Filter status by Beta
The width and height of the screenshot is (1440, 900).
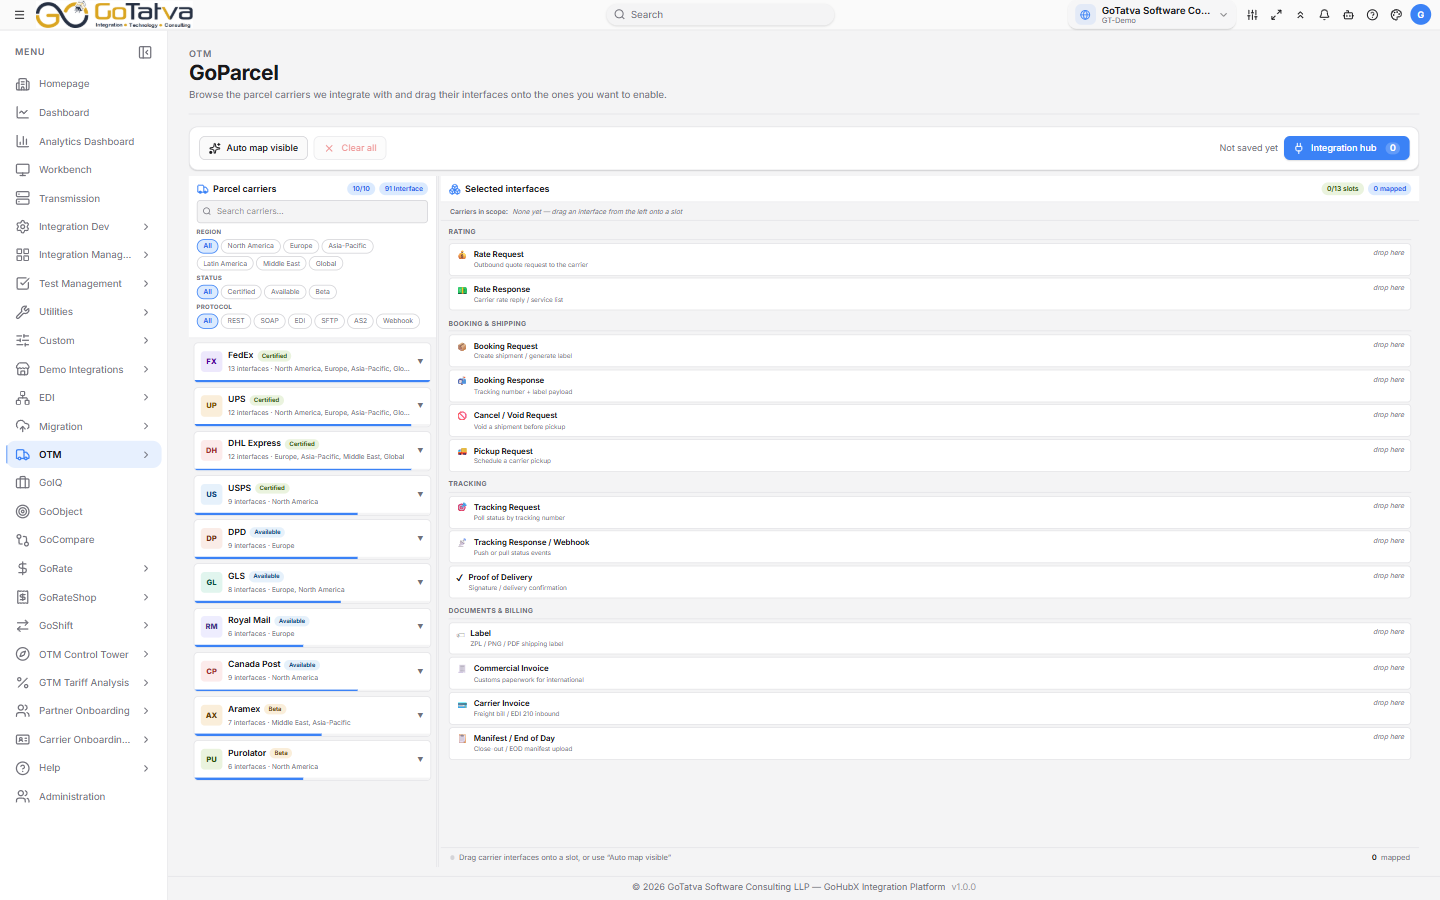322,292
